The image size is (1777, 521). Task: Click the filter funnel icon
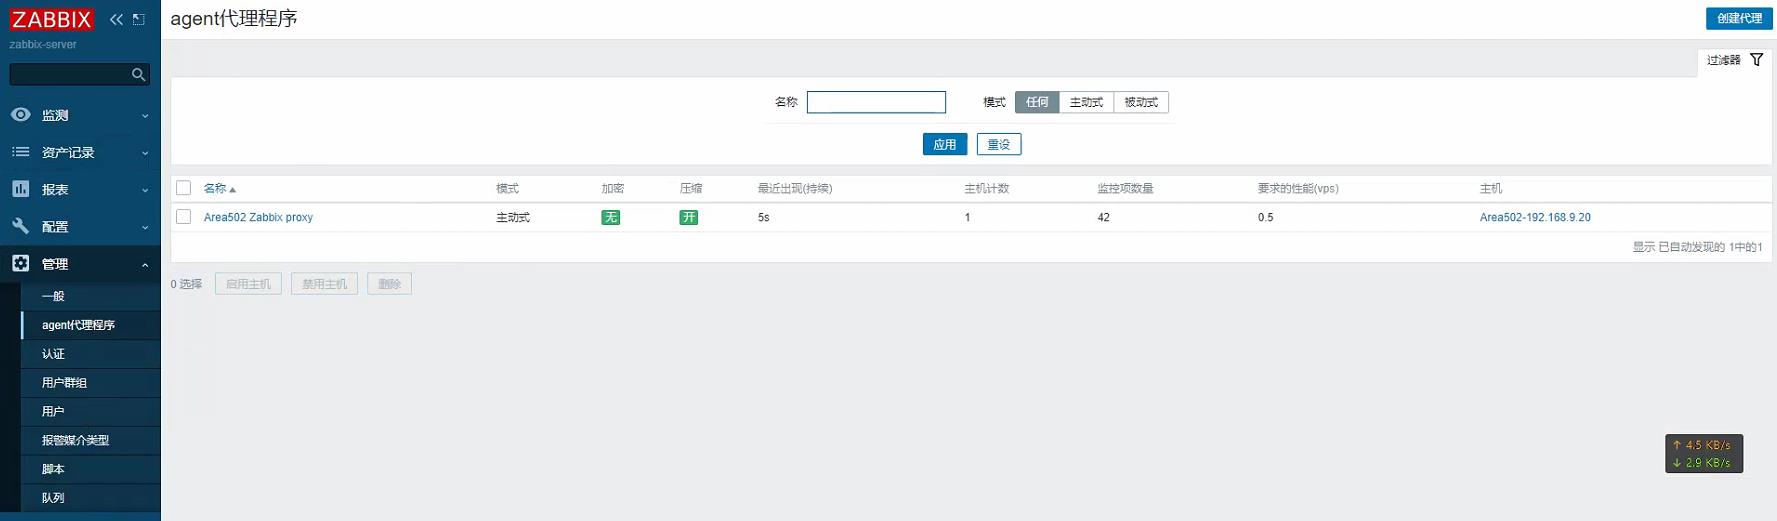[1757, 60]
